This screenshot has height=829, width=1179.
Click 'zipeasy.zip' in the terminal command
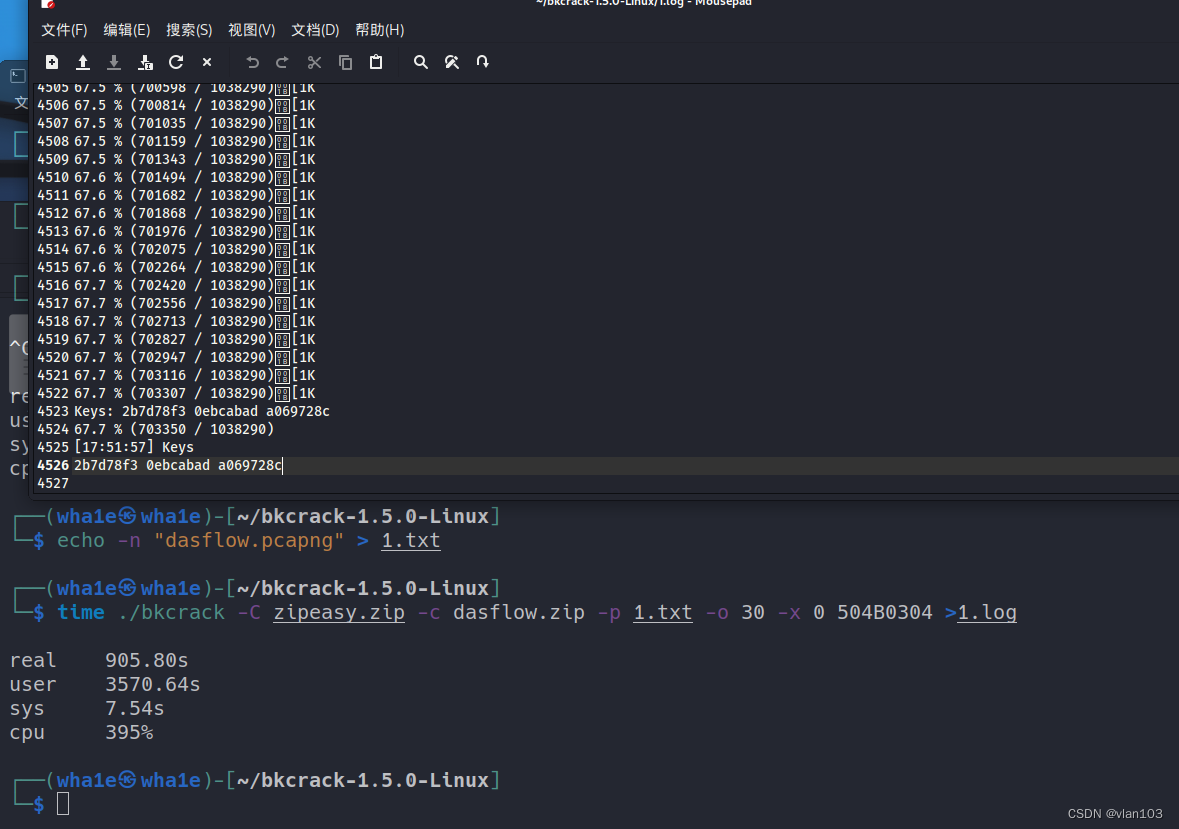(339, 613)
